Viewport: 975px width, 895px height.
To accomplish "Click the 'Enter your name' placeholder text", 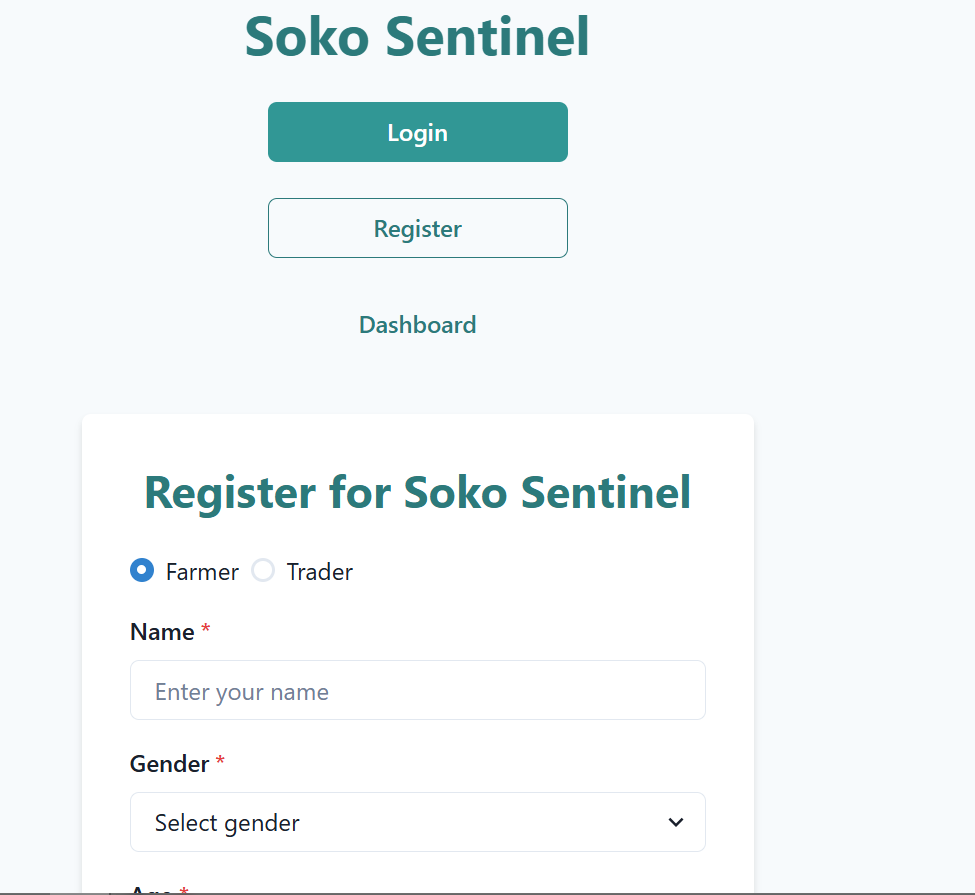I will [x=242, y=692].
